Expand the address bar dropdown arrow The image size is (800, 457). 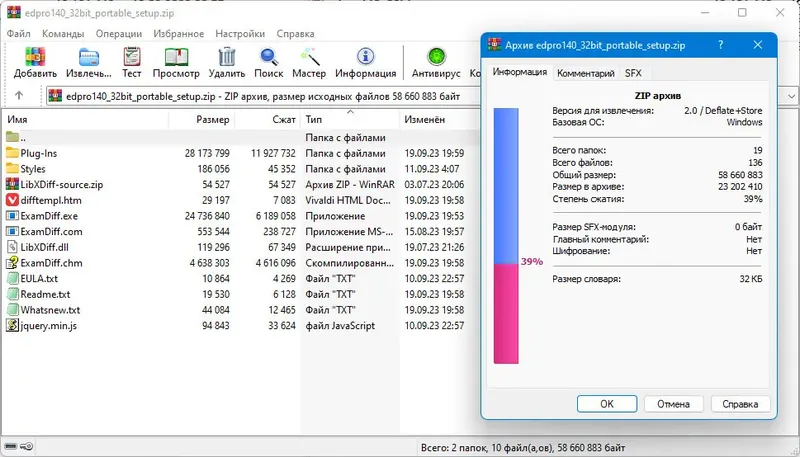791,96
